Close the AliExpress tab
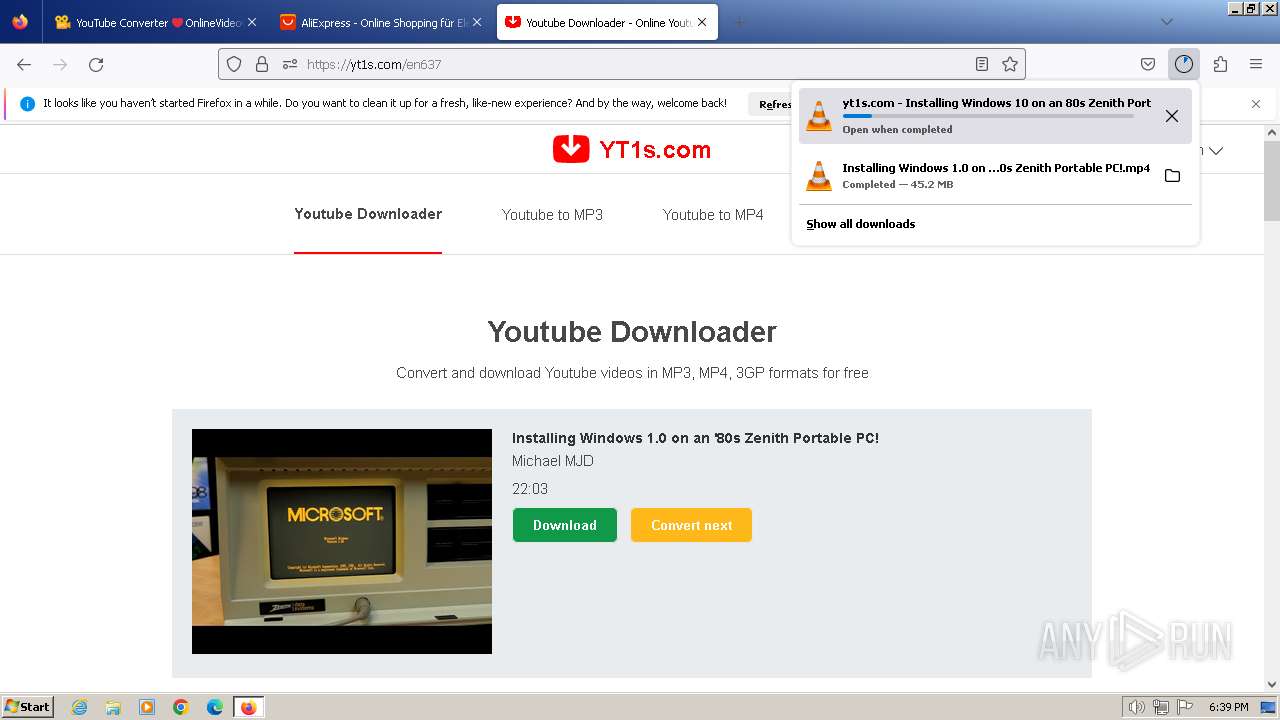Image resolution: width=1280 pixels, height=720 pixels. click(477, 22)
